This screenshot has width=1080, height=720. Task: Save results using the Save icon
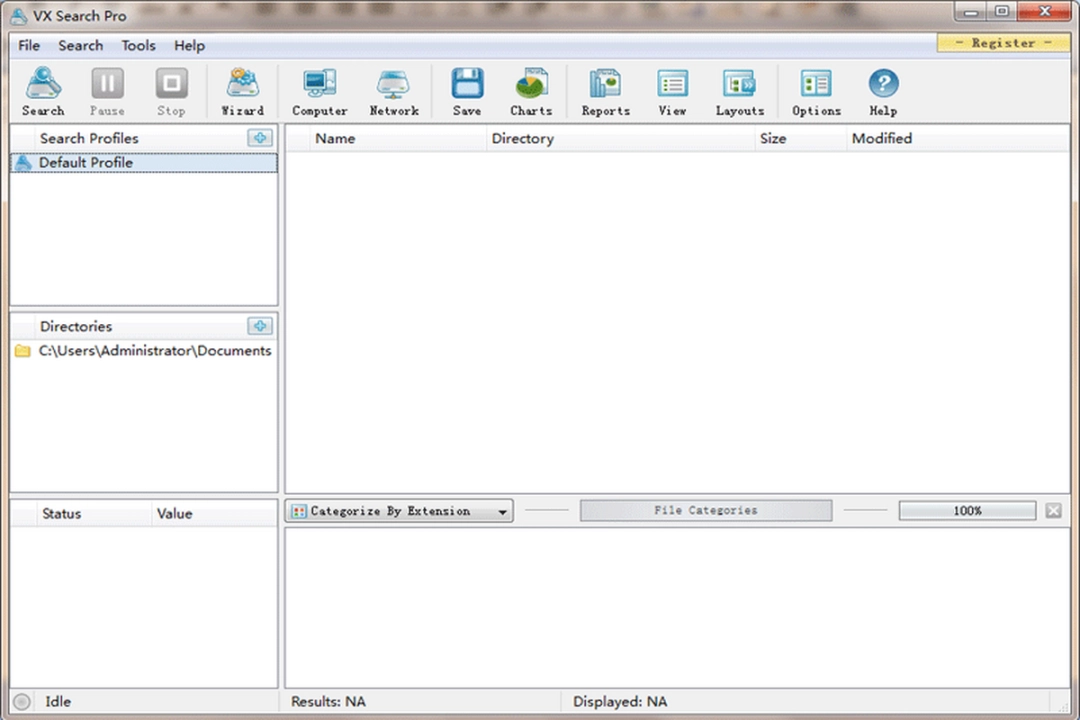pyautogui.click(x=467, y=92)
